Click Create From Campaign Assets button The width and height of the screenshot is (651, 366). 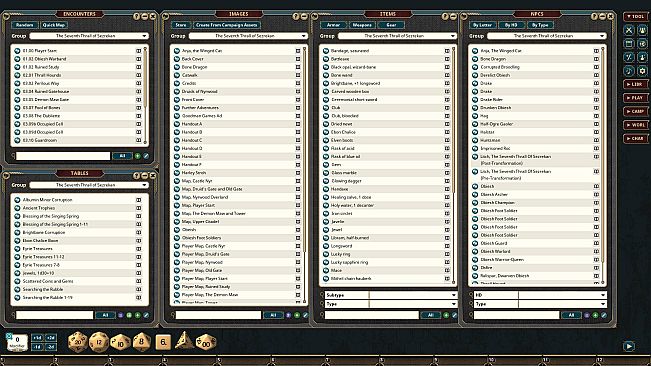227,25
